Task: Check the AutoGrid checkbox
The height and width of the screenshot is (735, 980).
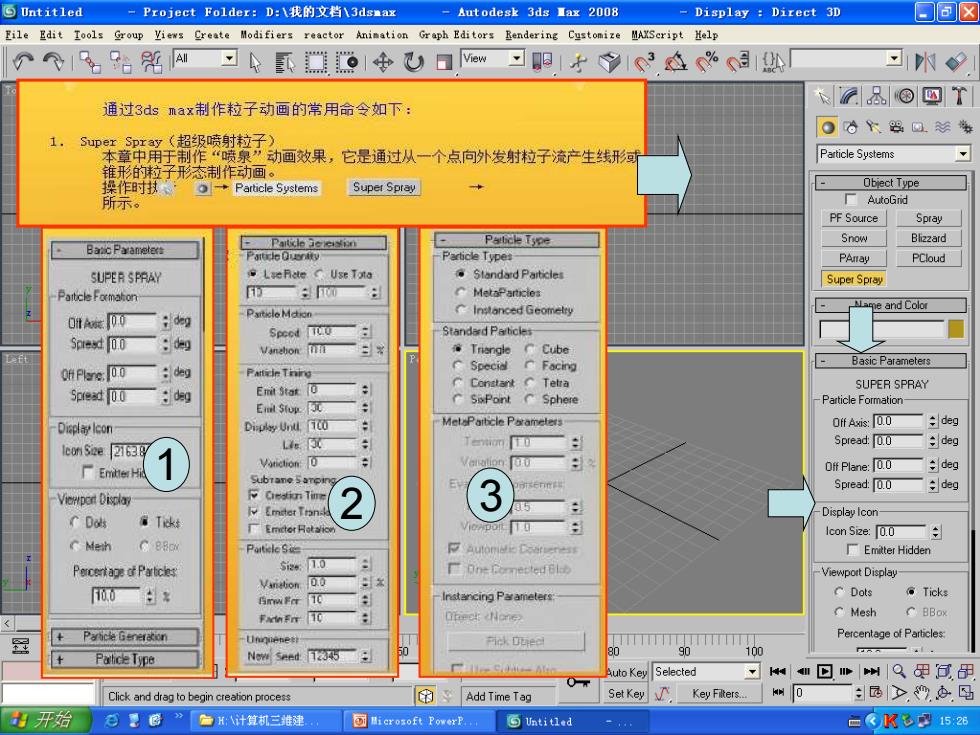Action: pyautogui.click(x=850, y=199)
